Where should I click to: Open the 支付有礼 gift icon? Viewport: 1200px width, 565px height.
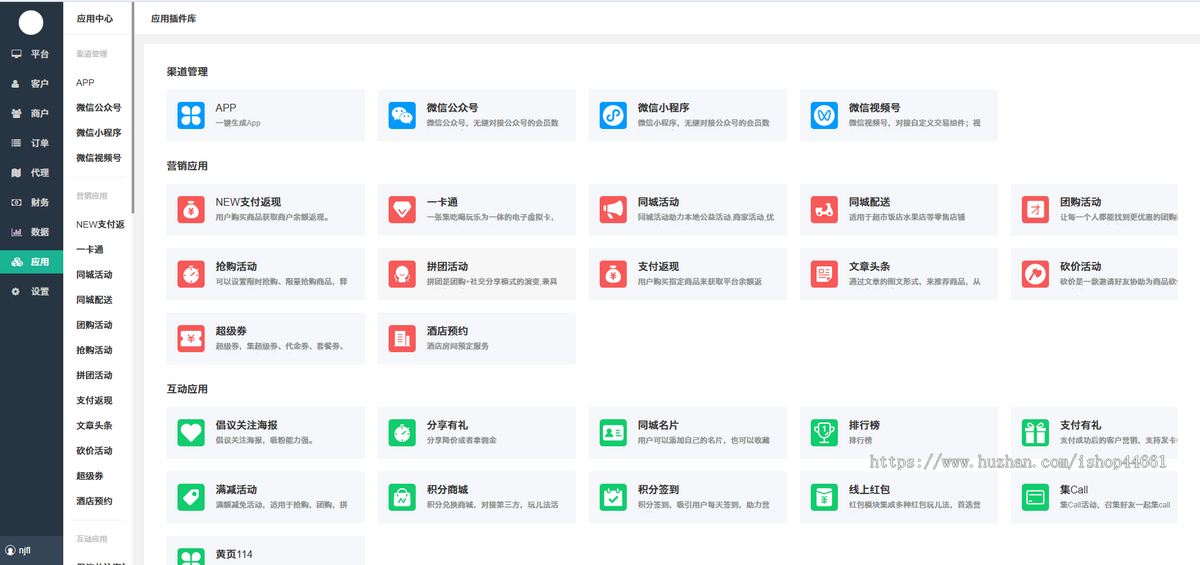click(1035, 432)
